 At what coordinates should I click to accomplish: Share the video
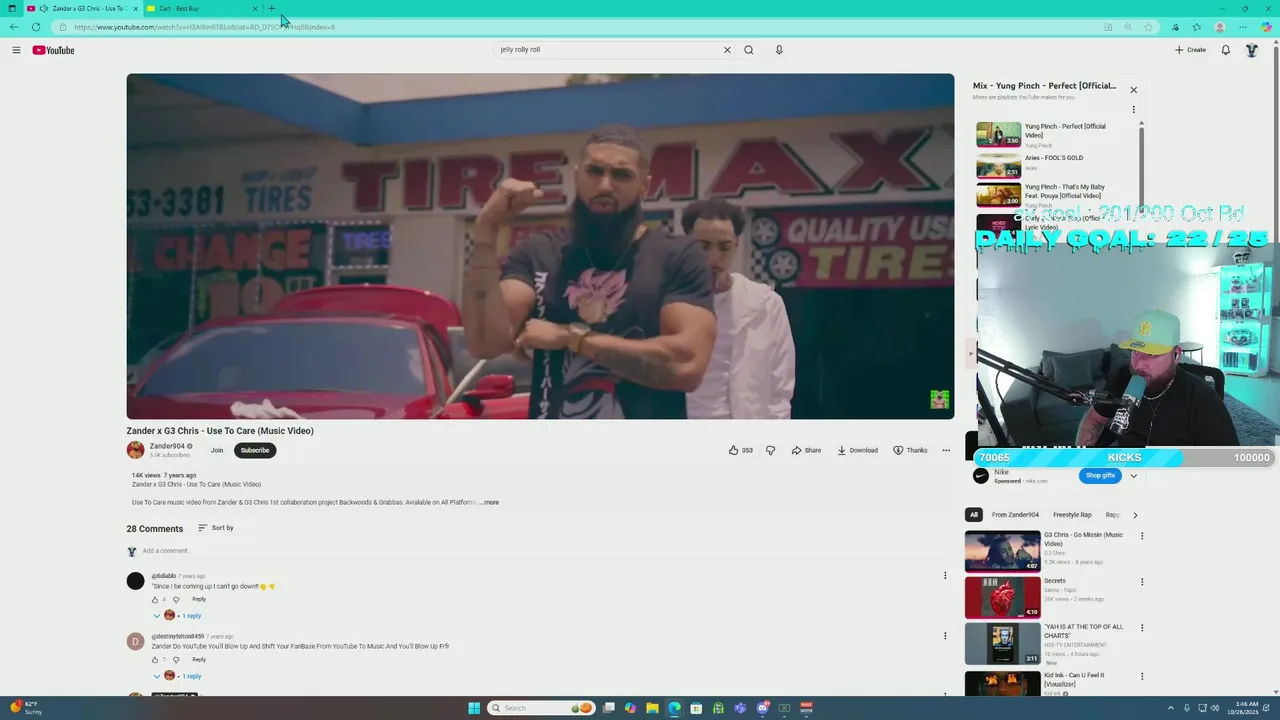806,450
